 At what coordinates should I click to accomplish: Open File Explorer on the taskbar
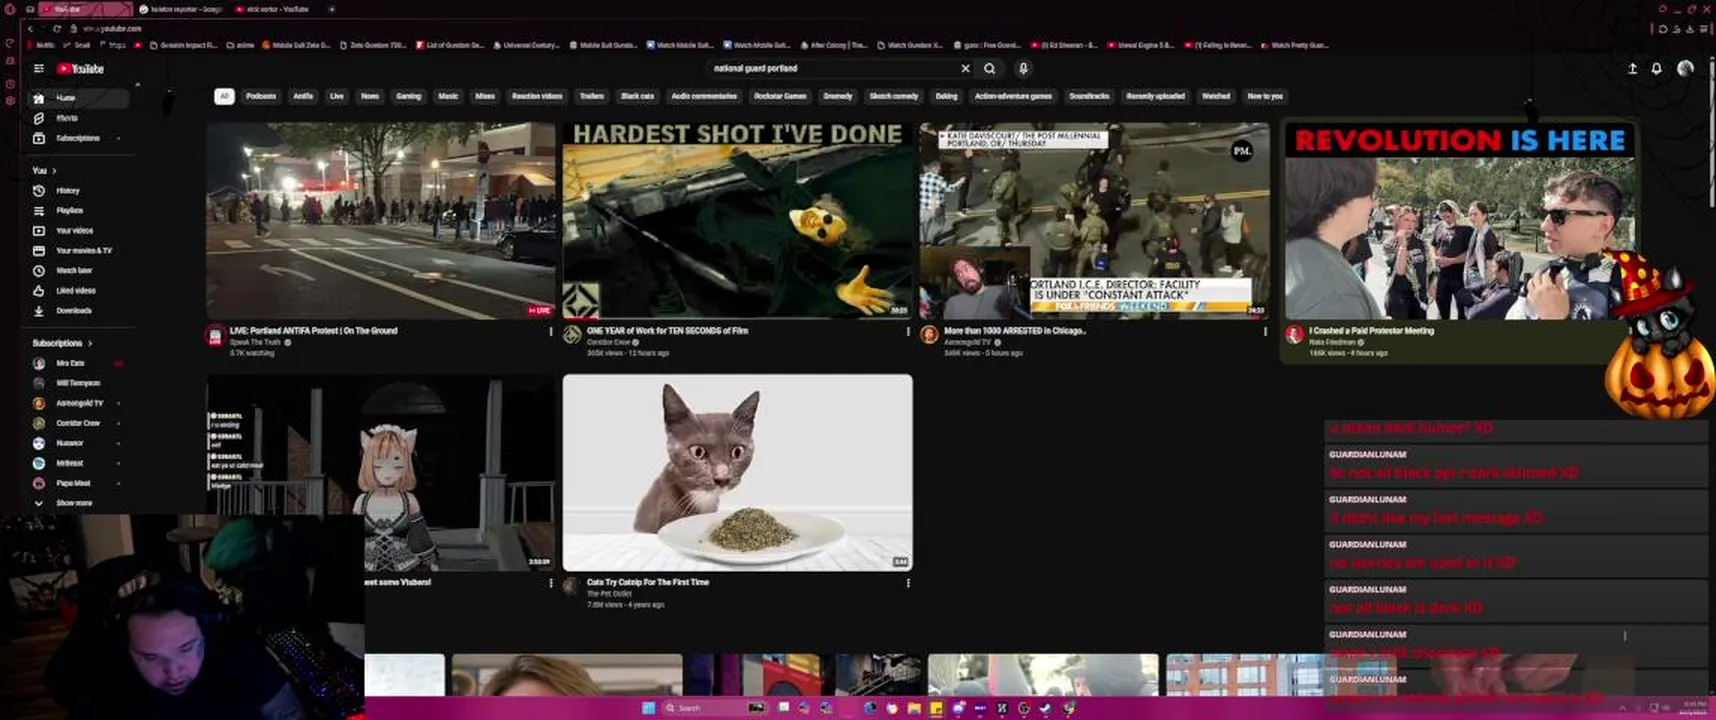(x=914, y=708)
